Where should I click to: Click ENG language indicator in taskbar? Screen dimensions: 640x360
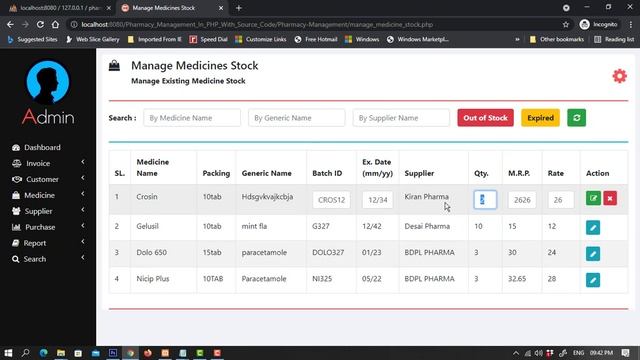[578, 353]
